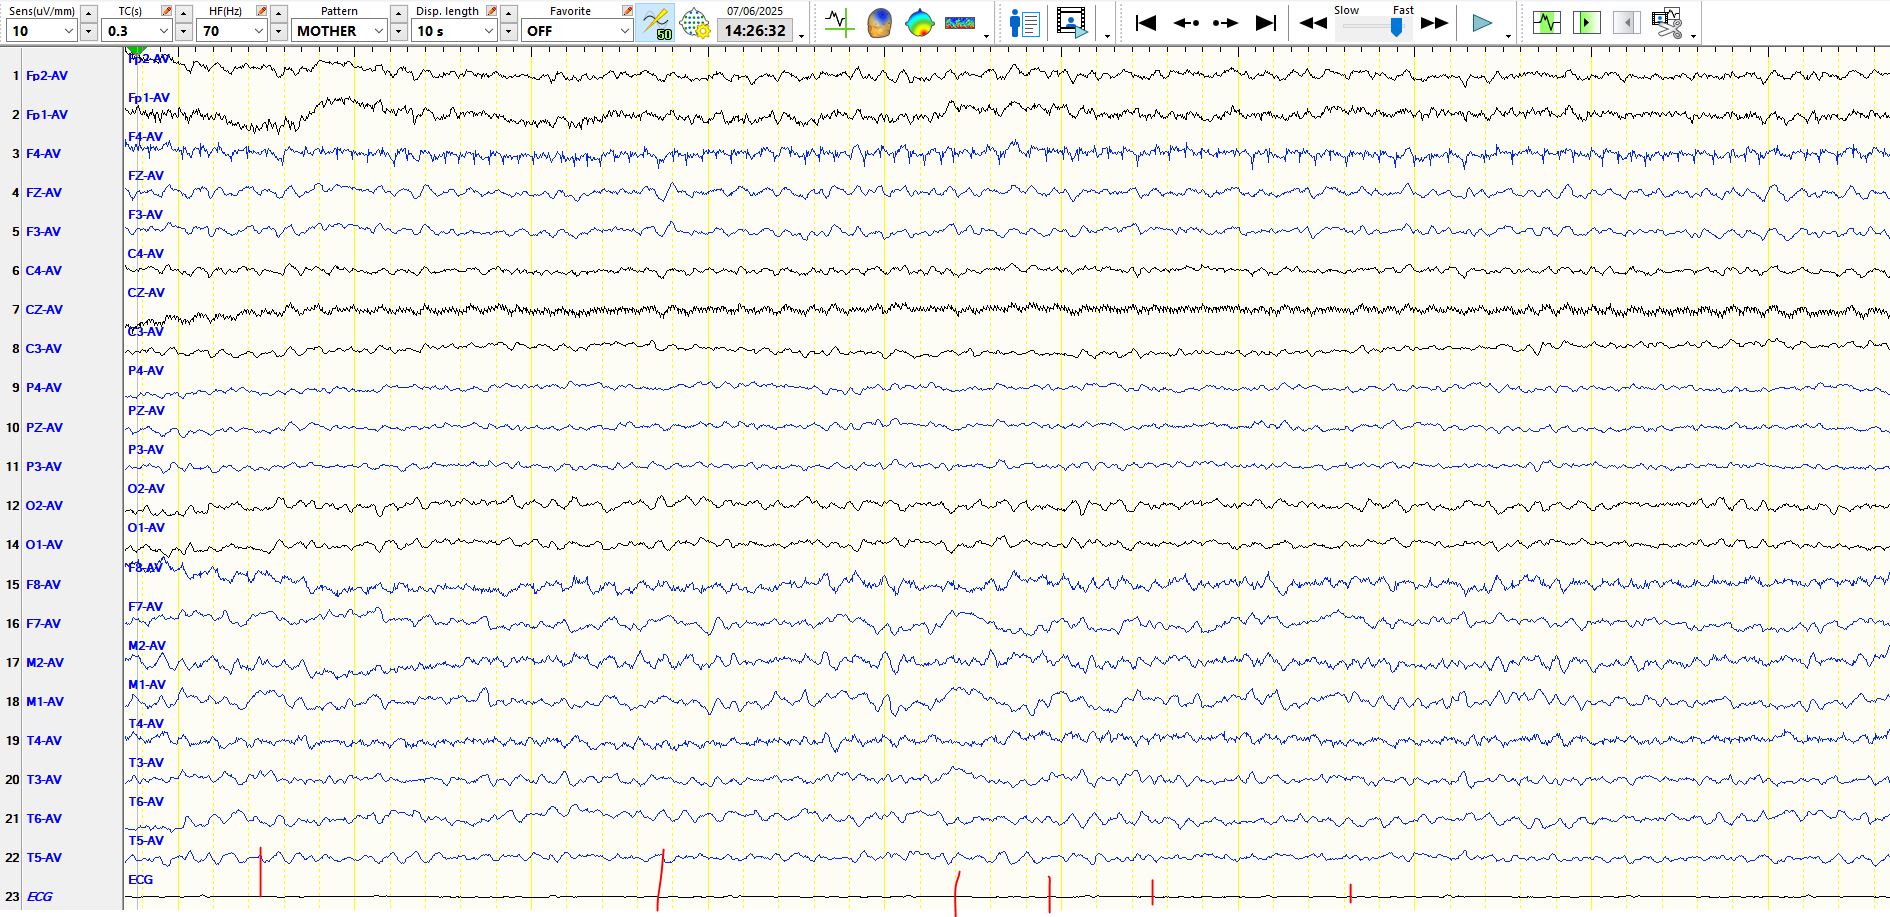
Task: Open electrode montage settings icon
Action: pos(694,22)
